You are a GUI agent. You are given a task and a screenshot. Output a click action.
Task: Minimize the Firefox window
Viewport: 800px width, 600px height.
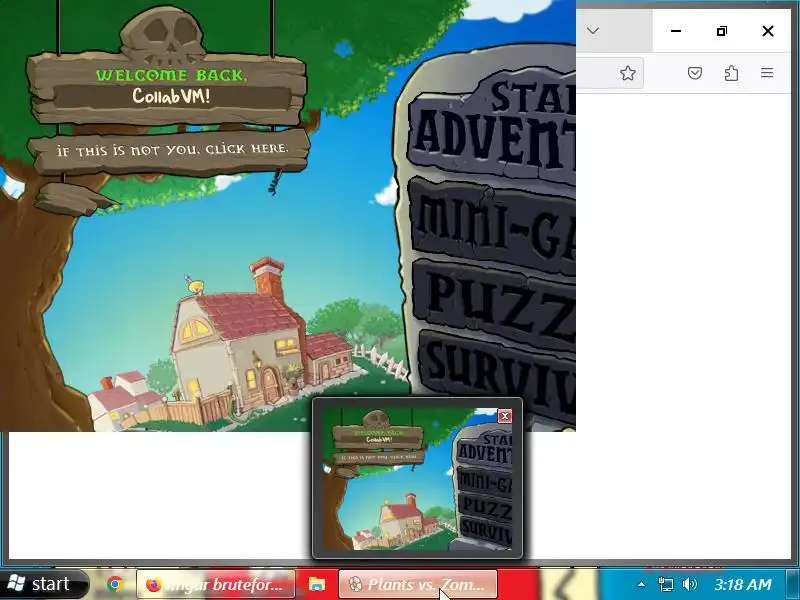click(676, 31)
